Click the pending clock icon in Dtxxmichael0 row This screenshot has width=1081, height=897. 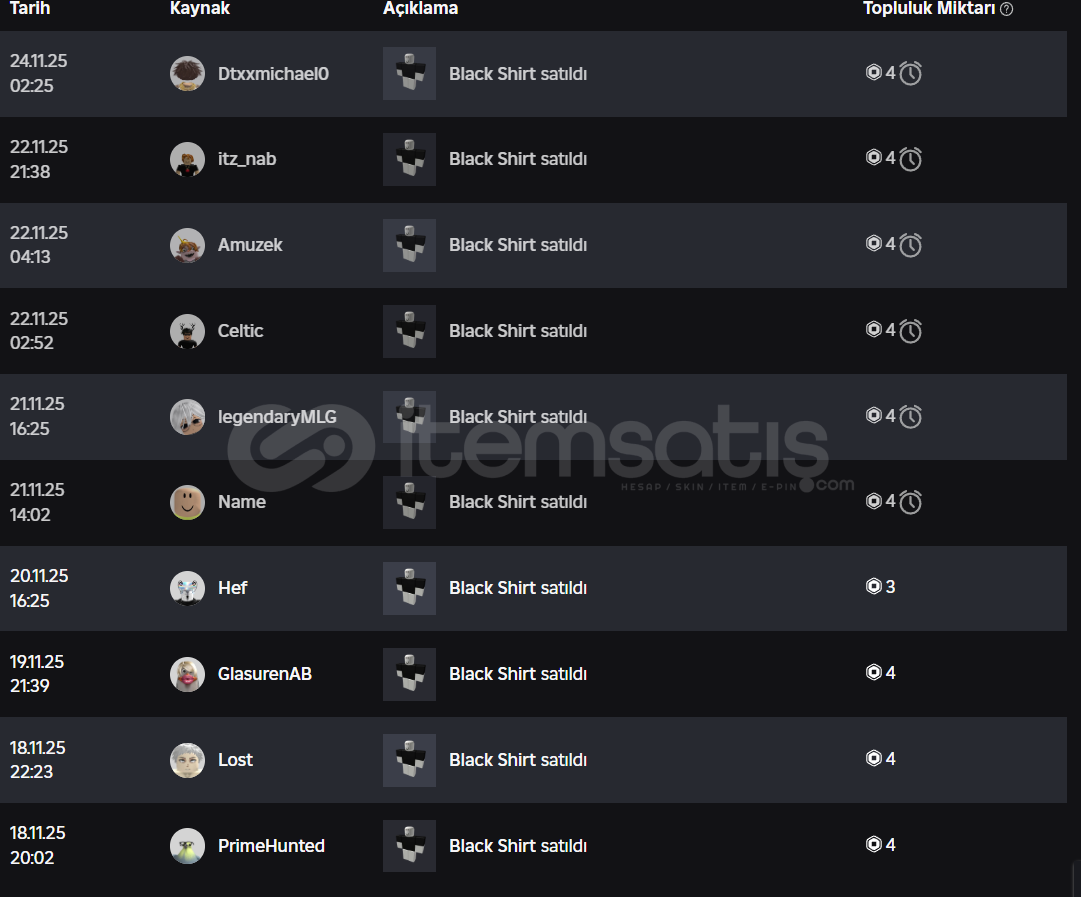[910, 73]
